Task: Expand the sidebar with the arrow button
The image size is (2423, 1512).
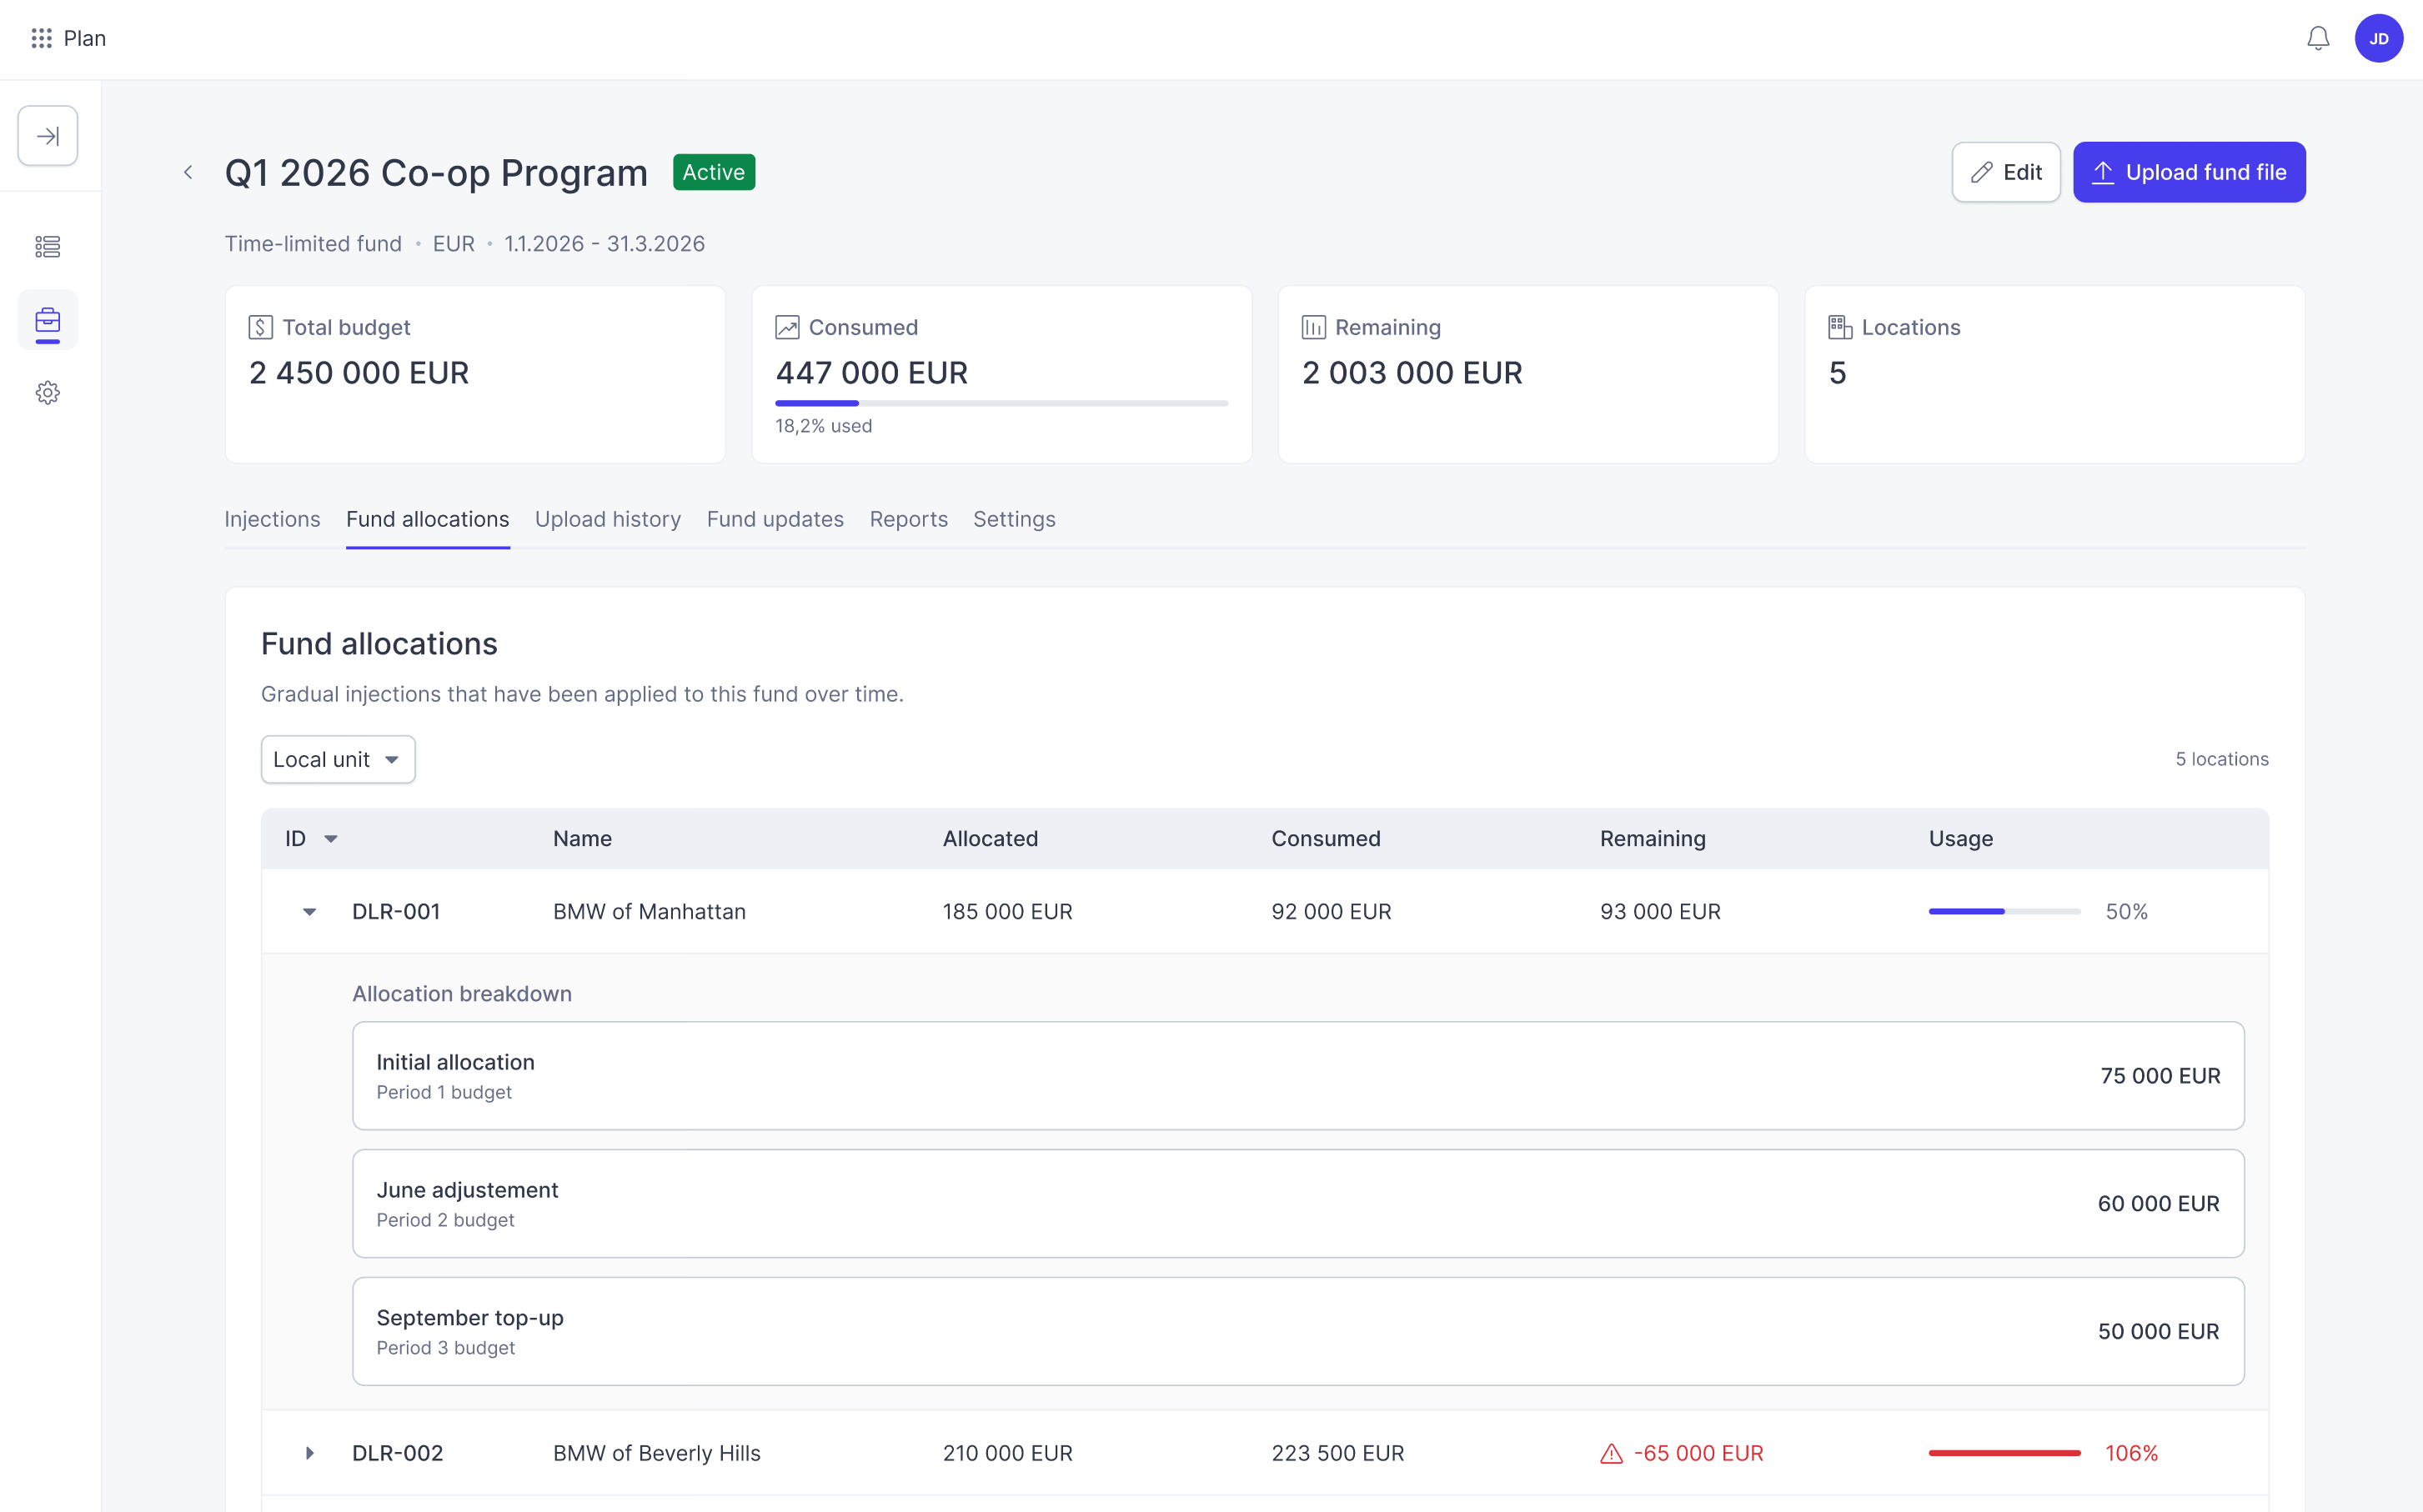Action: tap(48, 135)
